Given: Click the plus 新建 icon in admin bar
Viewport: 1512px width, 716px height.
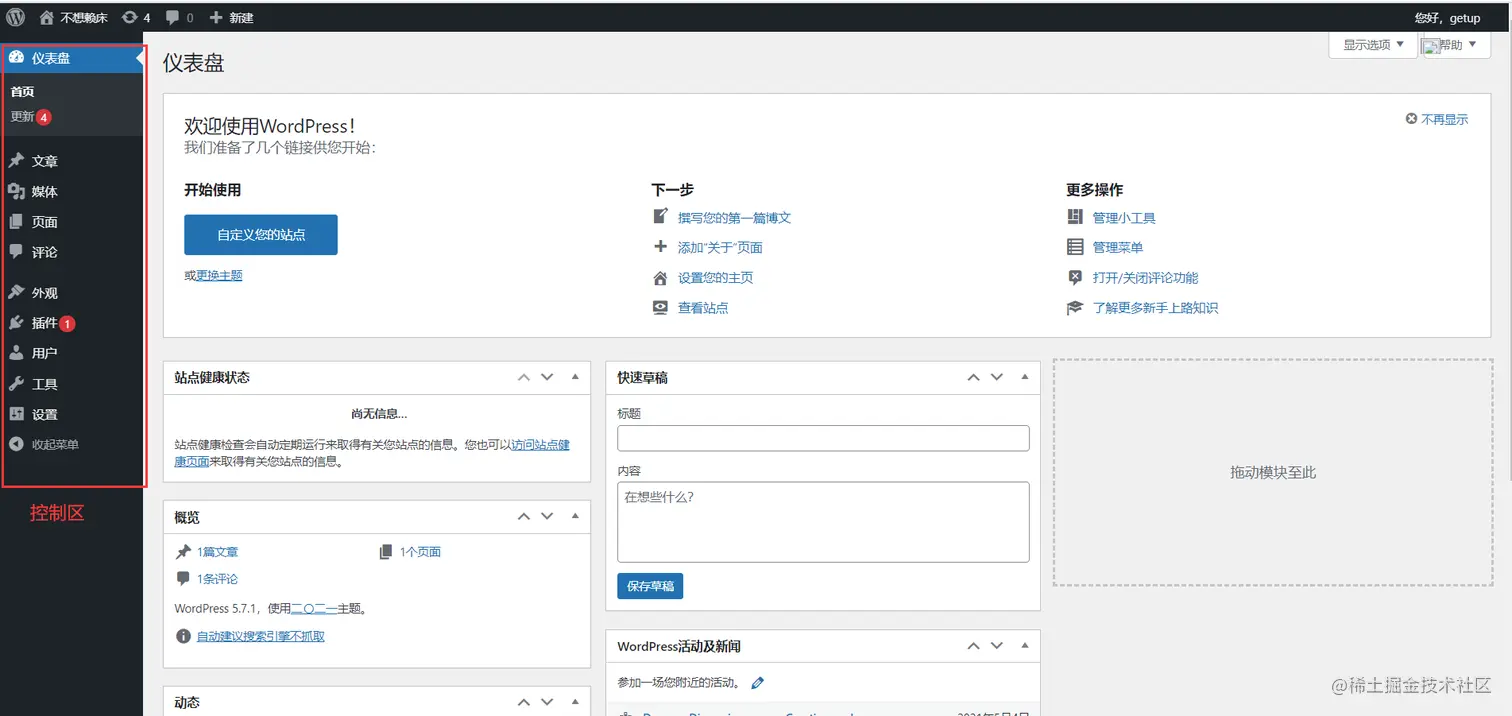Looking at the screenshot, I should (215, 17).
